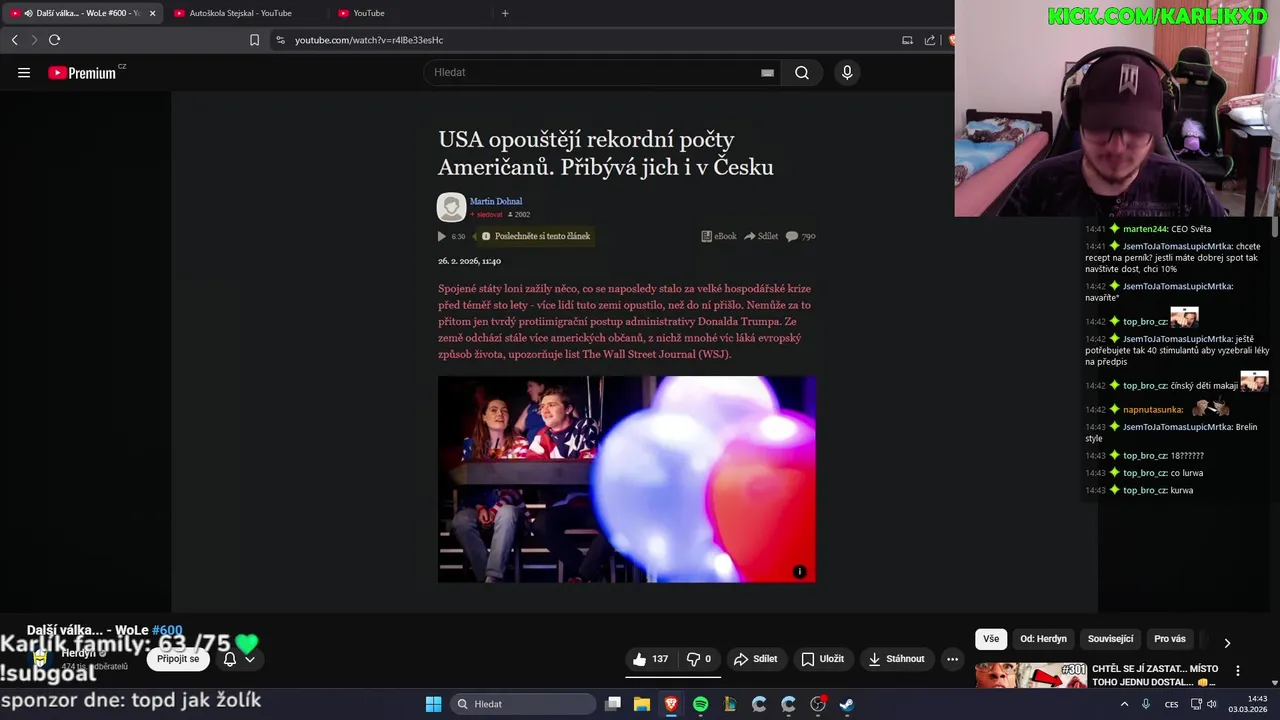The height and width of the screenshot is (720, 1280).
Task: Click Sdílet share option in article
Action: point(761,236)
